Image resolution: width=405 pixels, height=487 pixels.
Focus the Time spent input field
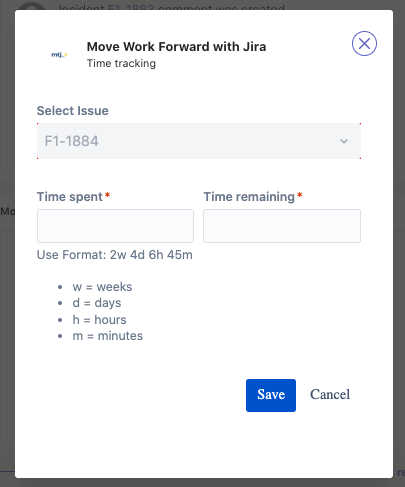pyautogui.click(x=115, y=226)
